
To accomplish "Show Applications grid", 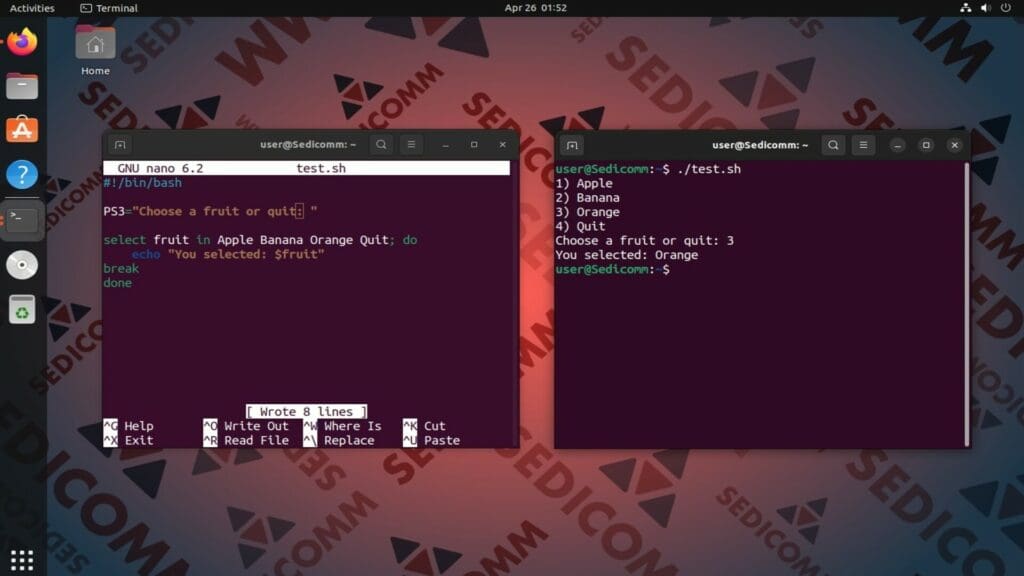I will pos(22,560).
